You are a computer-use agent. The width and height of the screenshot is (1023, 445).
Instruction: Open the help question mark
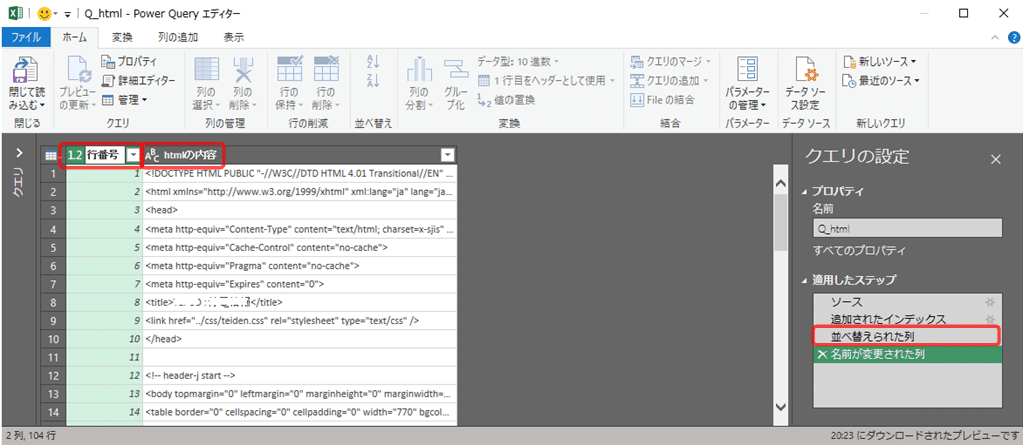1012,38
